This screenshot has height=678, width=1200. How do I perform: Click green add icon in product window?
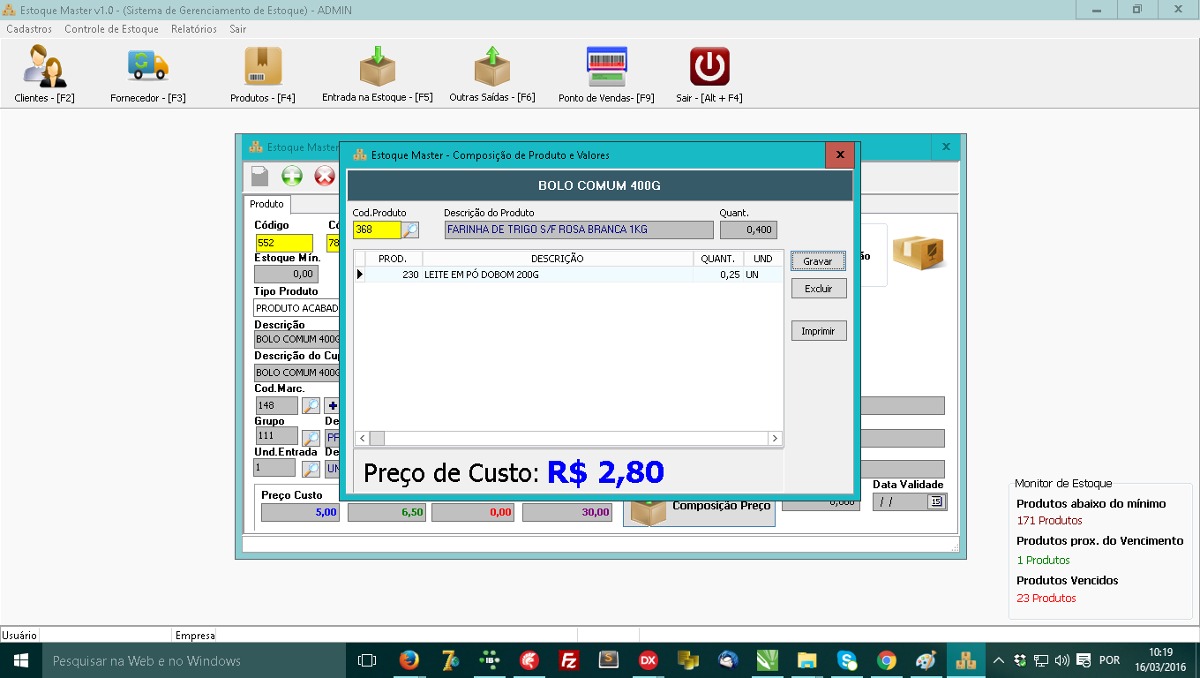[292, 176]
